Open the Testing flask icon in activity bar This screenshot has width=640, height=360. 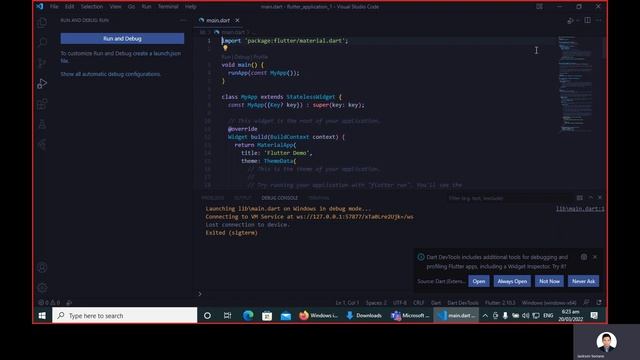pyautogui.click(x=42, y=124)
